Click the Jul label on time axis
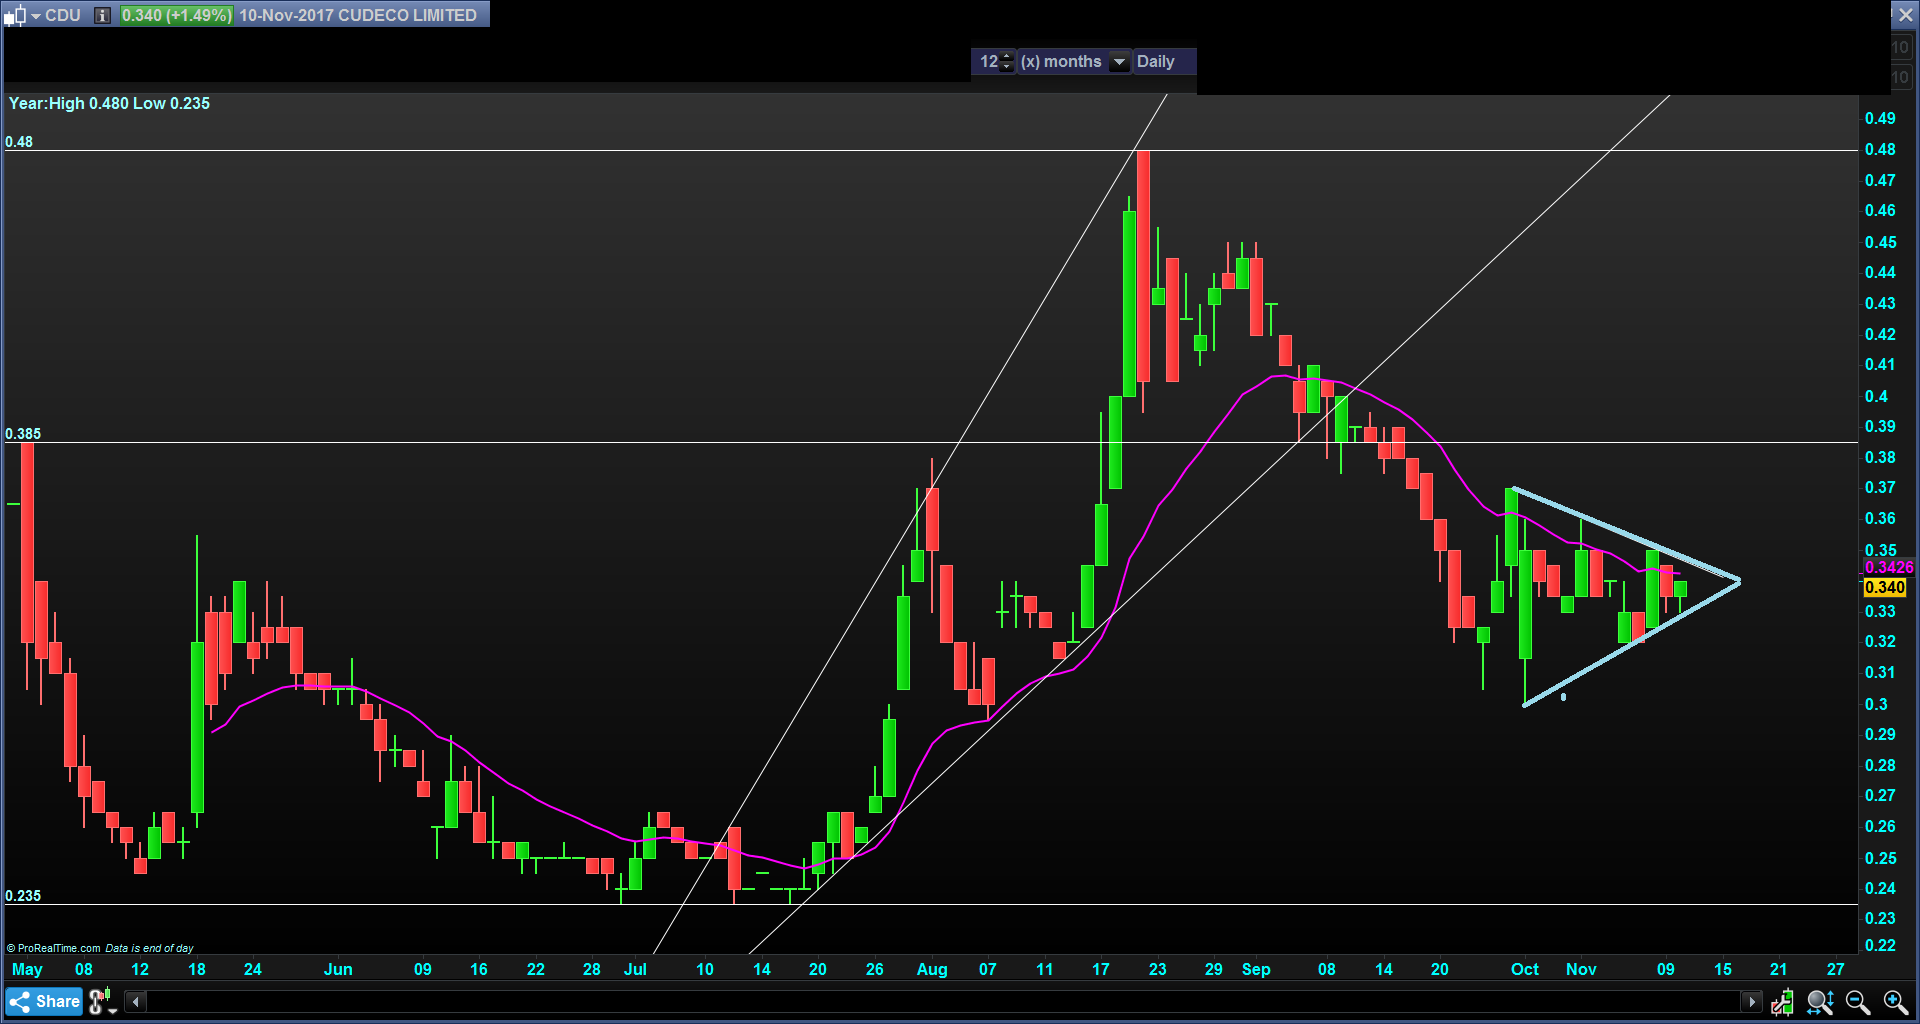The width and height of the screenshot is (1920, 1024). click(x=635, y=969)
